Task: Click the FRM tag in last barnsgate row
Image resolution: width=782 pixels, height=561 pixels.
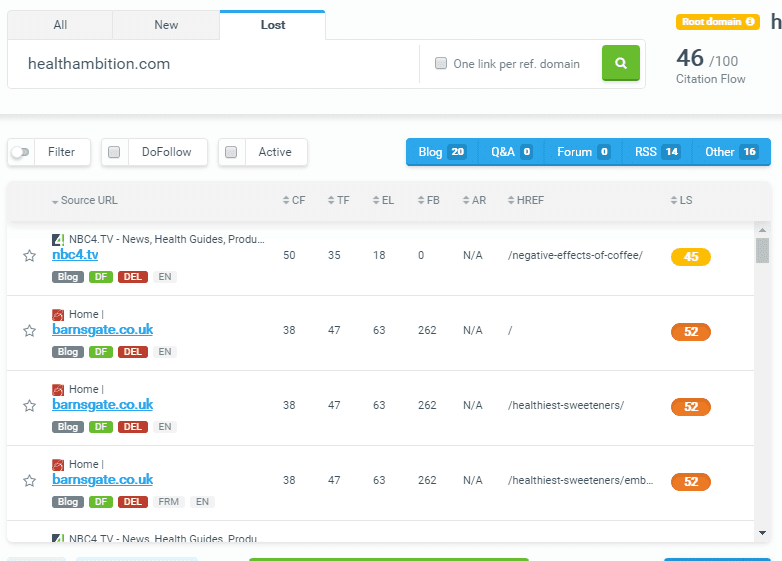Action: pos(169,502)
